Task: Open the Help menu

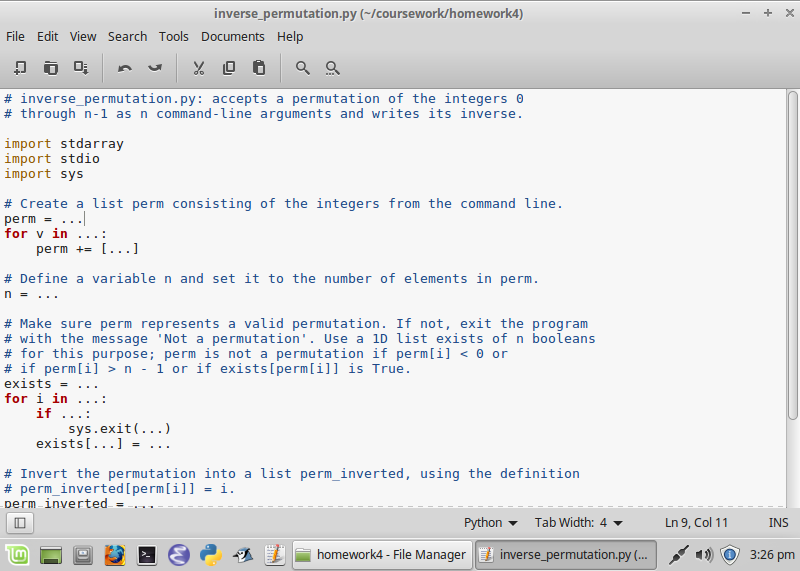Action: 290,37
